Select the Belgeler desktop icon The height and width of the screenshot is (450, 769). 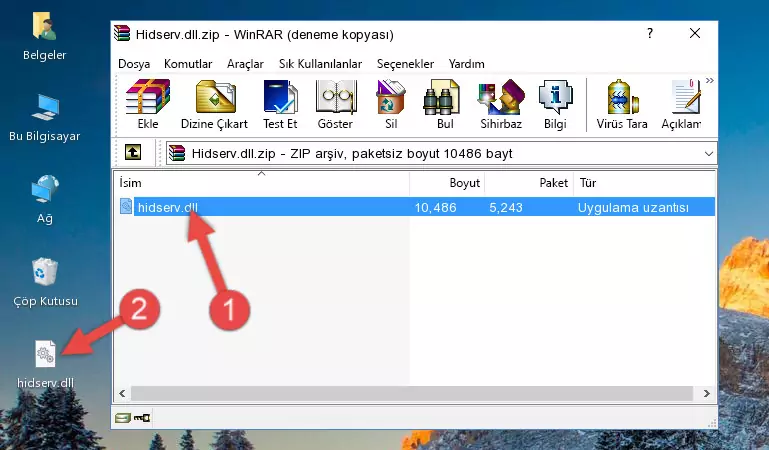(x=45, y=37)
